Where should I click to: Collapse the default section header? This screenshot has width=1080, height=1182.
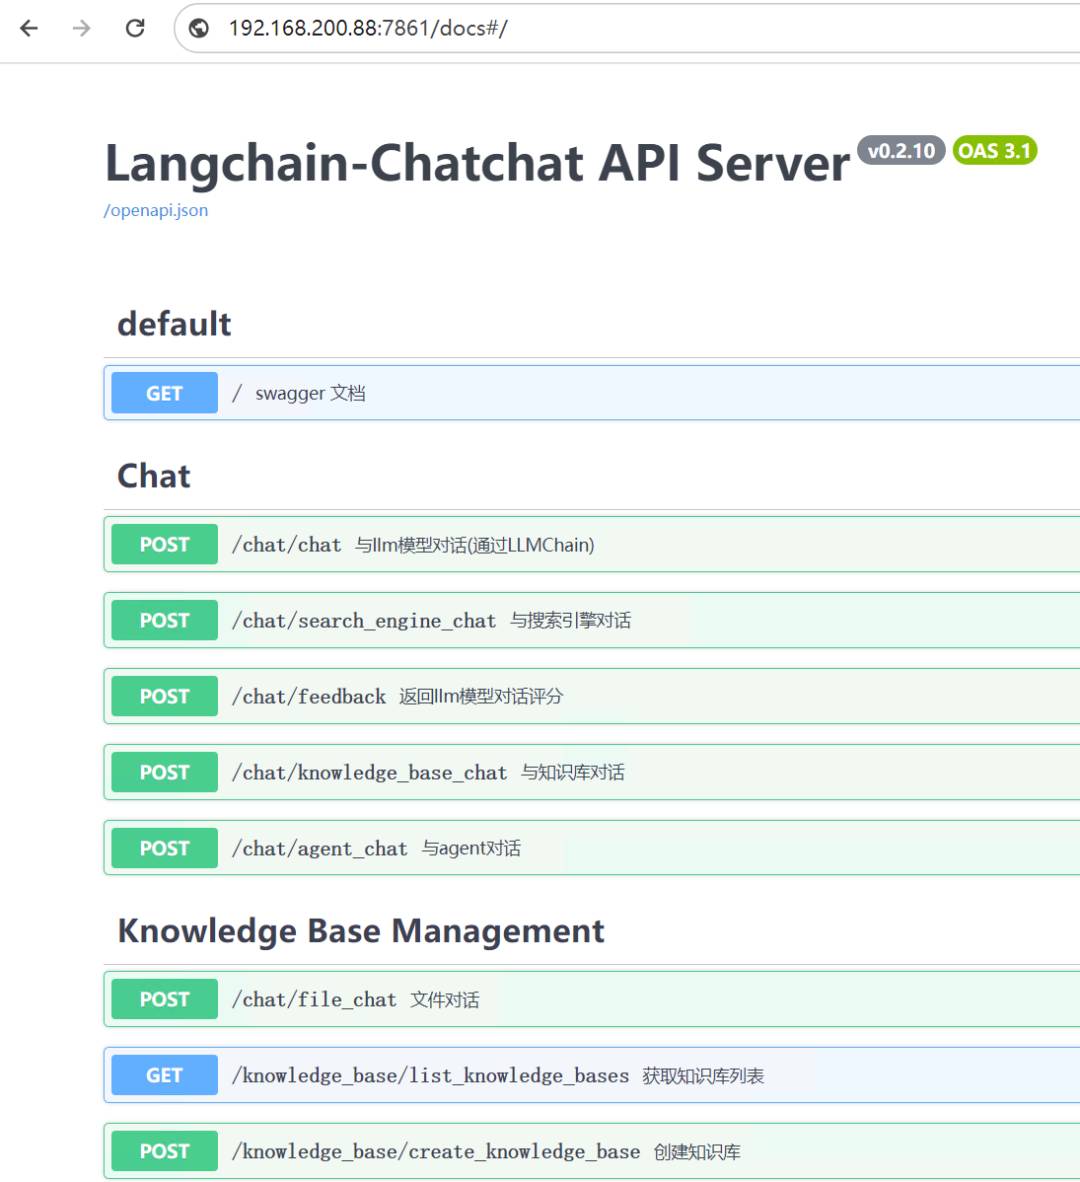(x=592, y=324)
